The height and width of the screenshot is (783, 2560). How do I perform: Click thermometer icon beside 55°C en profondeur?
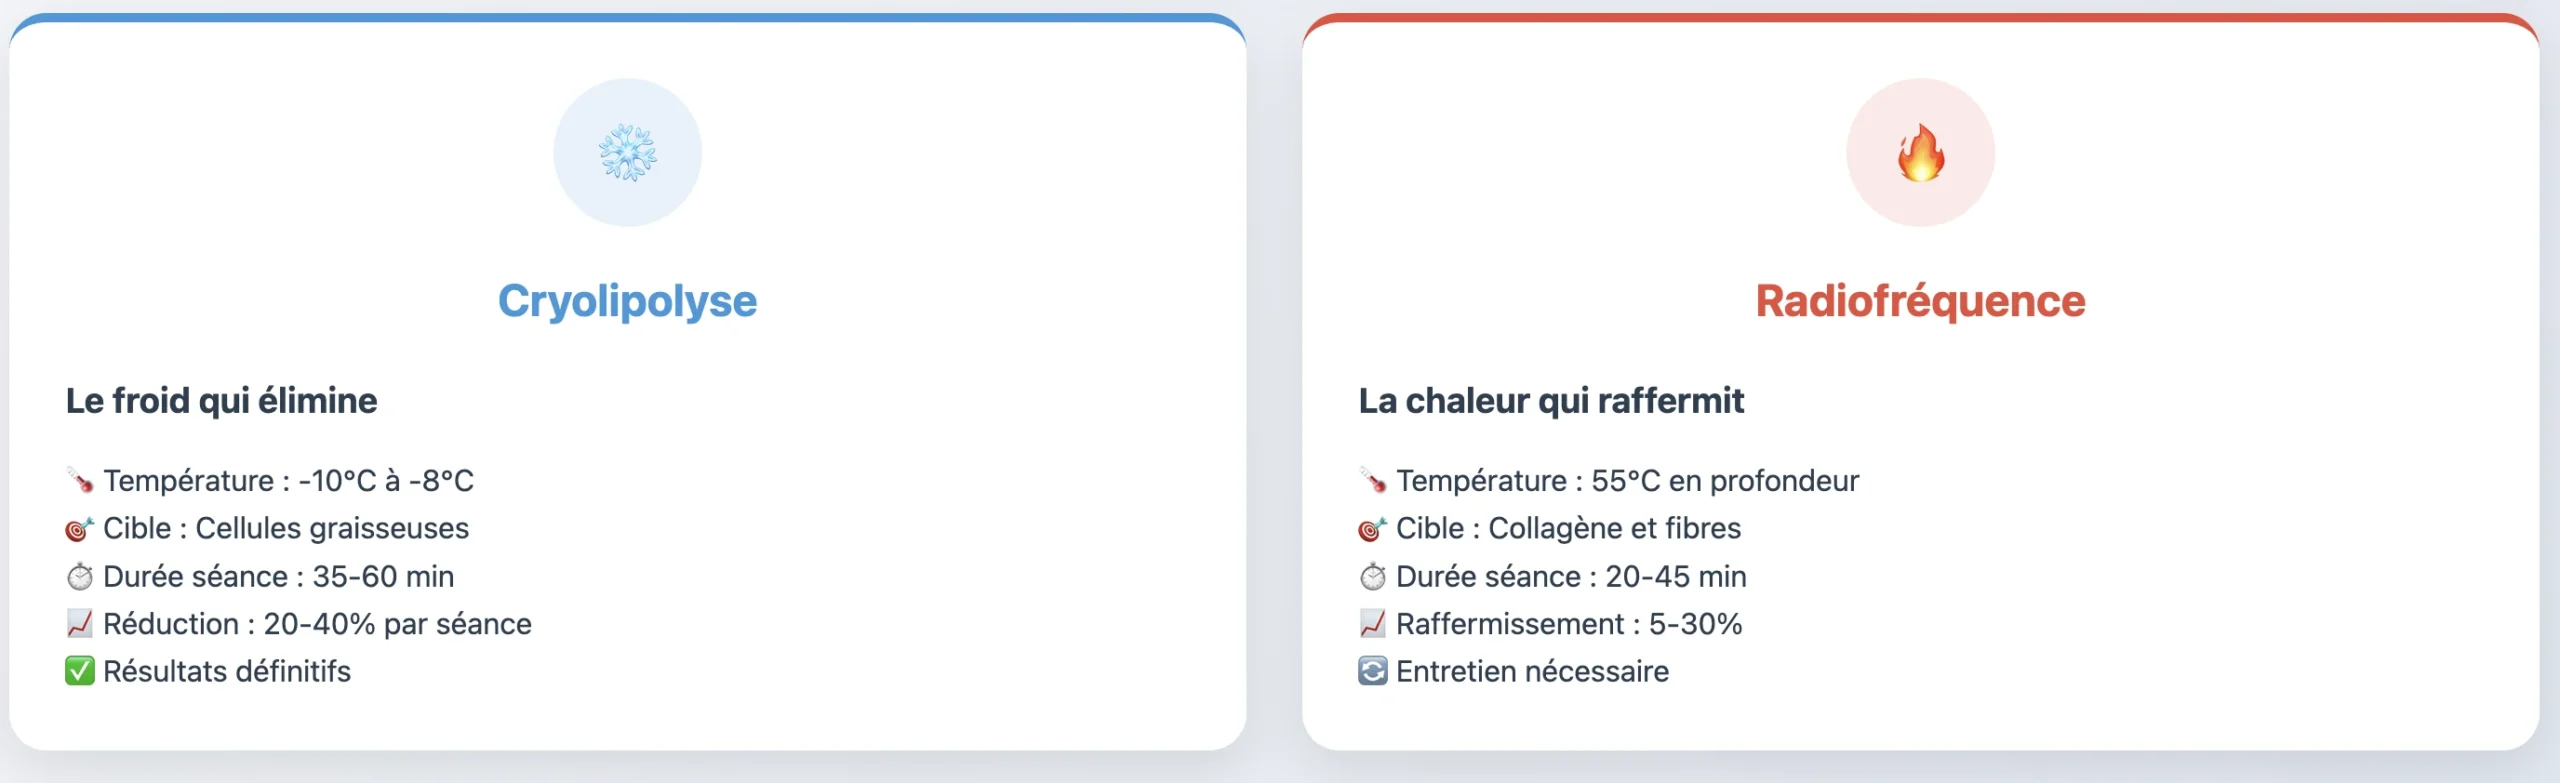tap(1373, 481)
